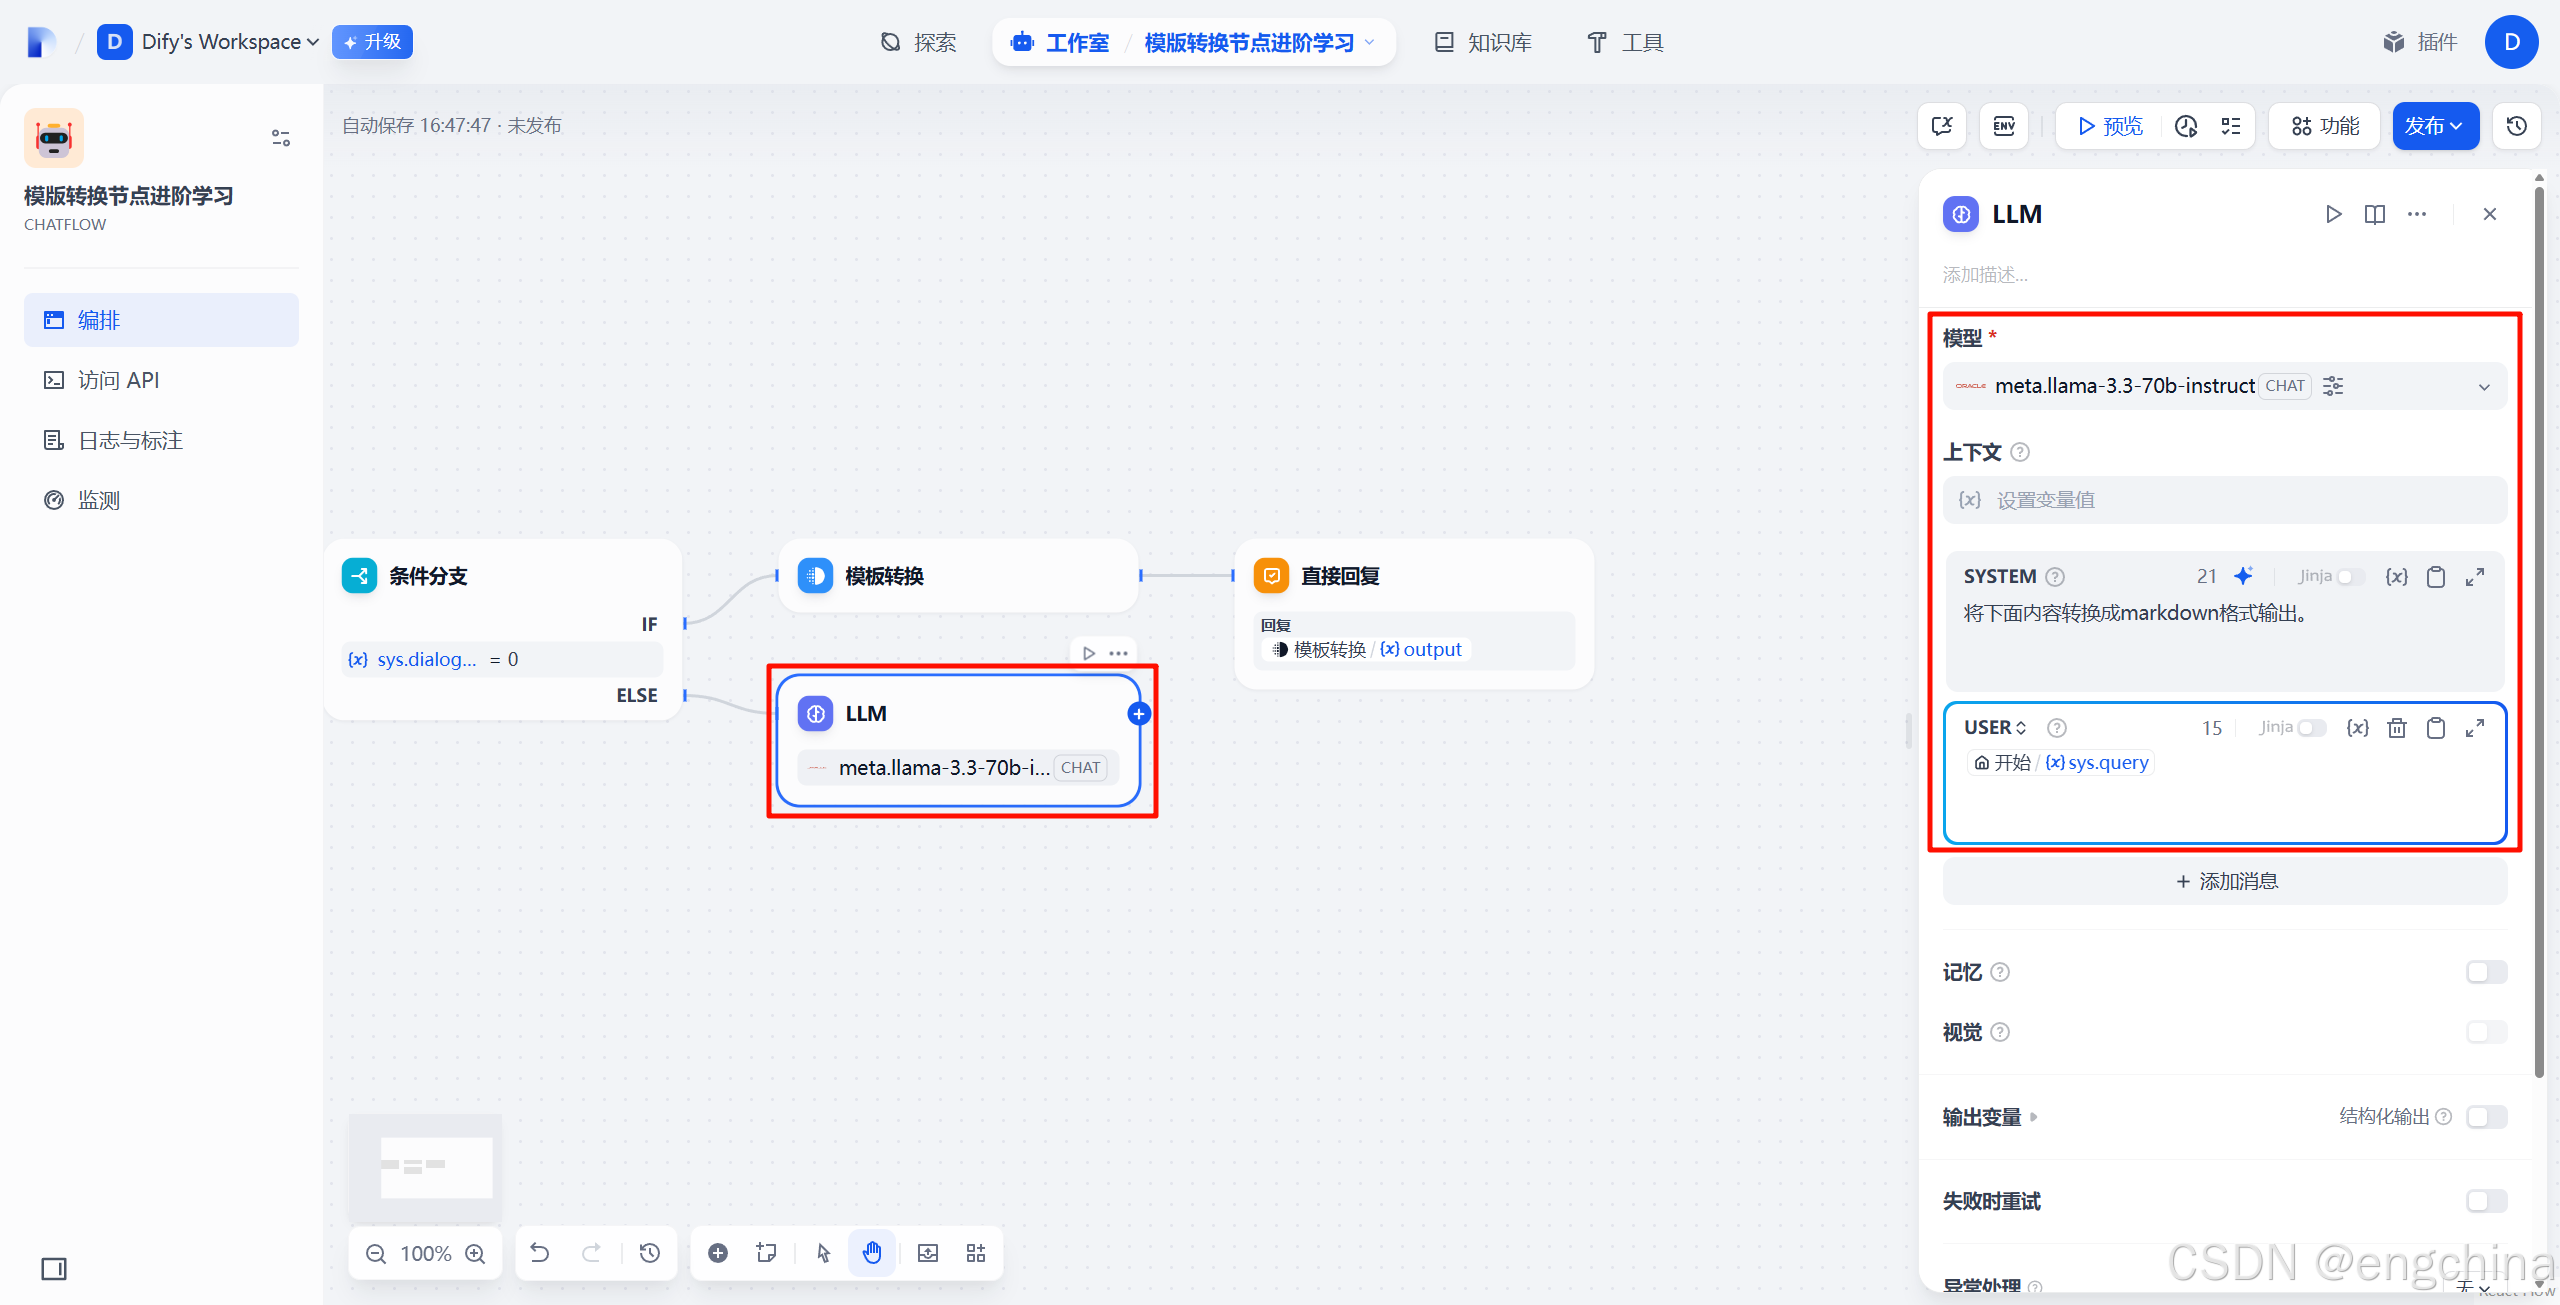
Task: Enable the 记忆 memory toggle
Action: [2485, 972]
